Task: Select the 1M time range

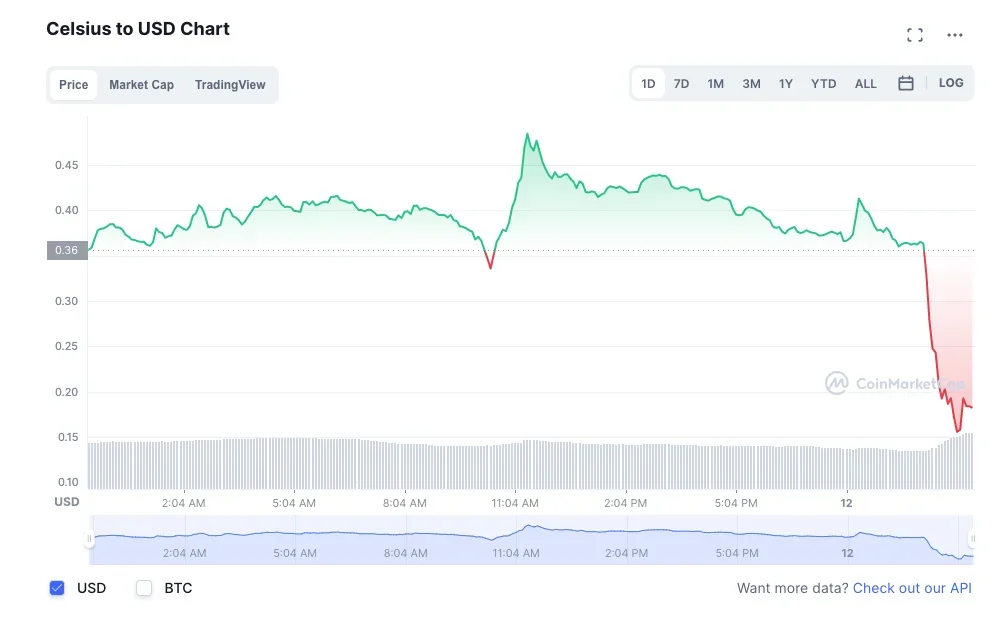Action: click(715, 84)
